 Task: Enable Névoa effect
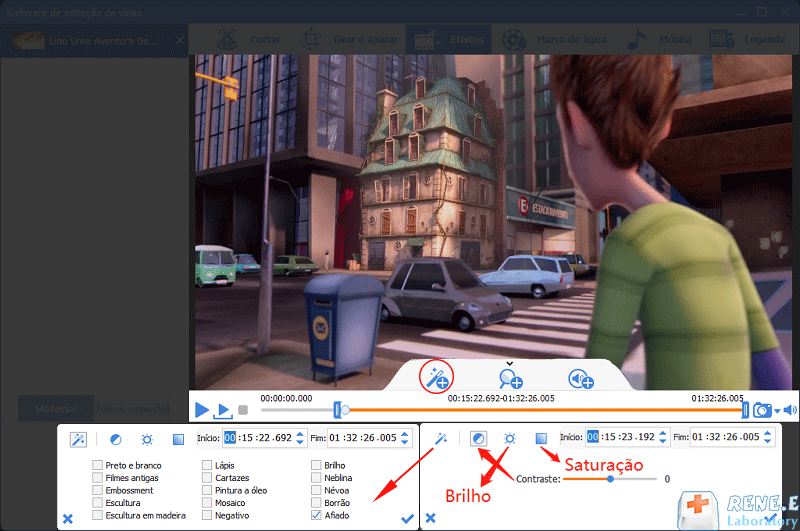tap(316, 490)
